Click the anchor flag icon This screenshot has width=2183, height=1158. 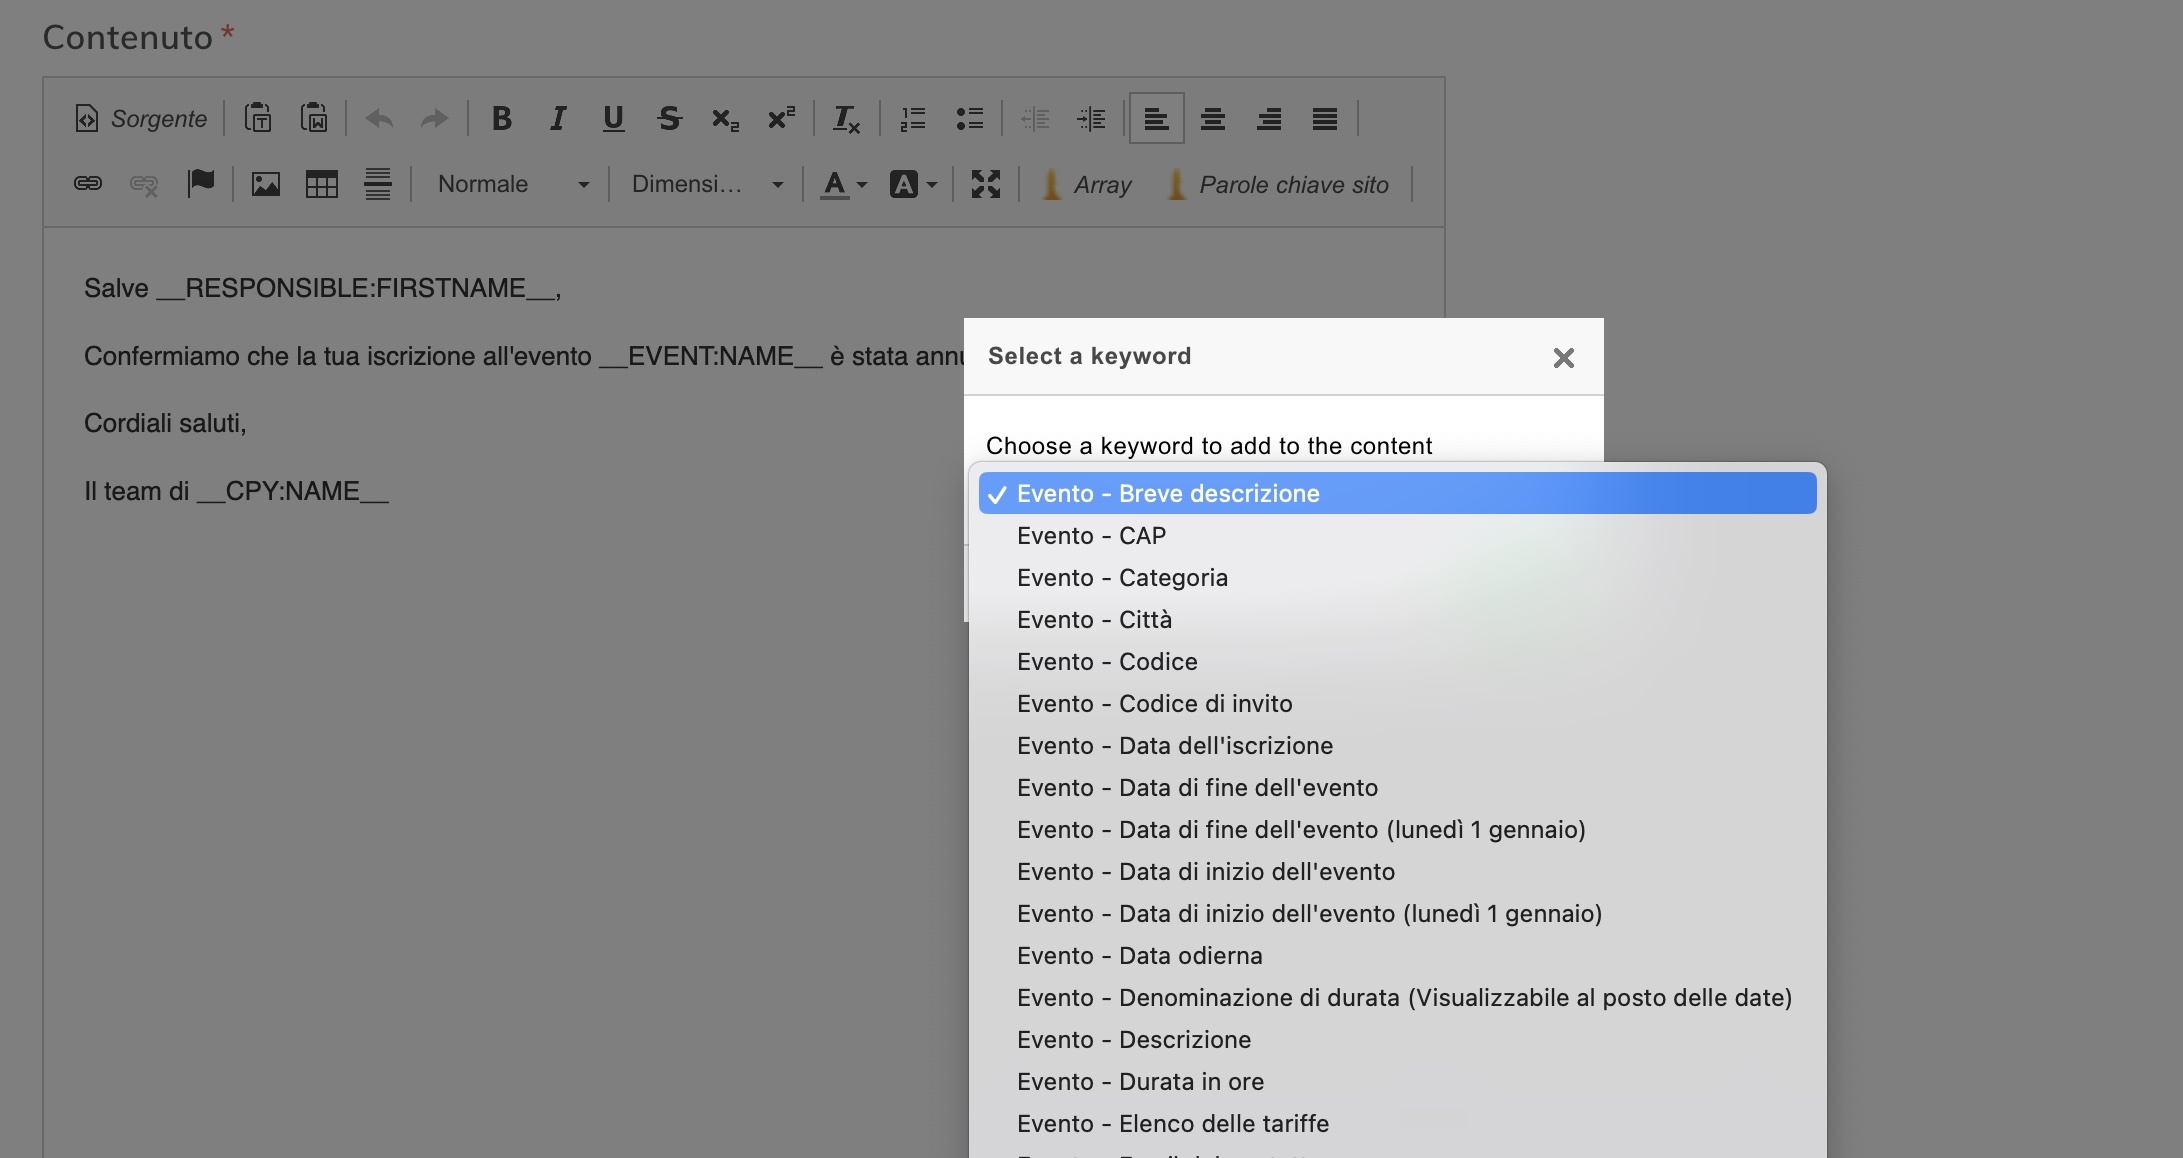coord(201,184)
